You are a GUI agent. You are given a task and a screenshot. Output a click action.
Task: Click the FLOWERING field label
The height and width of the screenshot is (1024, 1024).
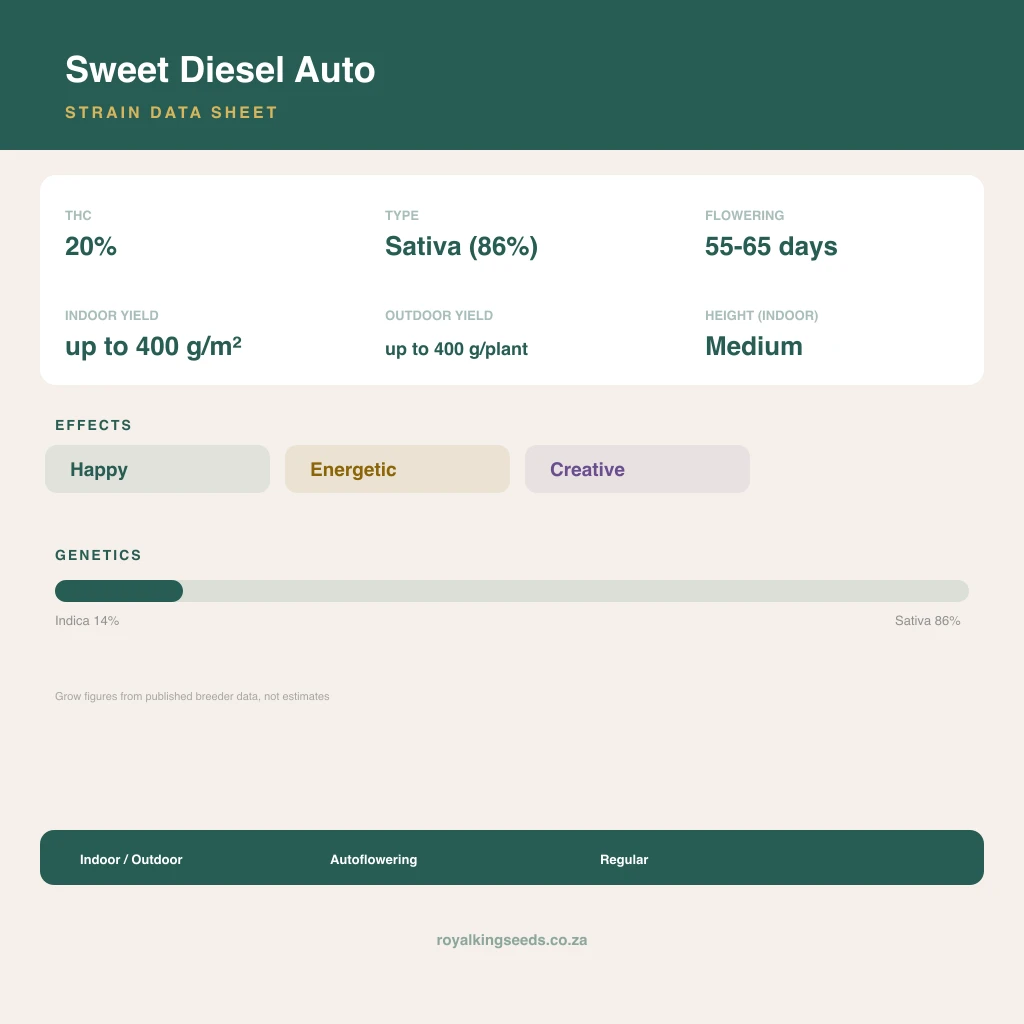tap(744, 216)
